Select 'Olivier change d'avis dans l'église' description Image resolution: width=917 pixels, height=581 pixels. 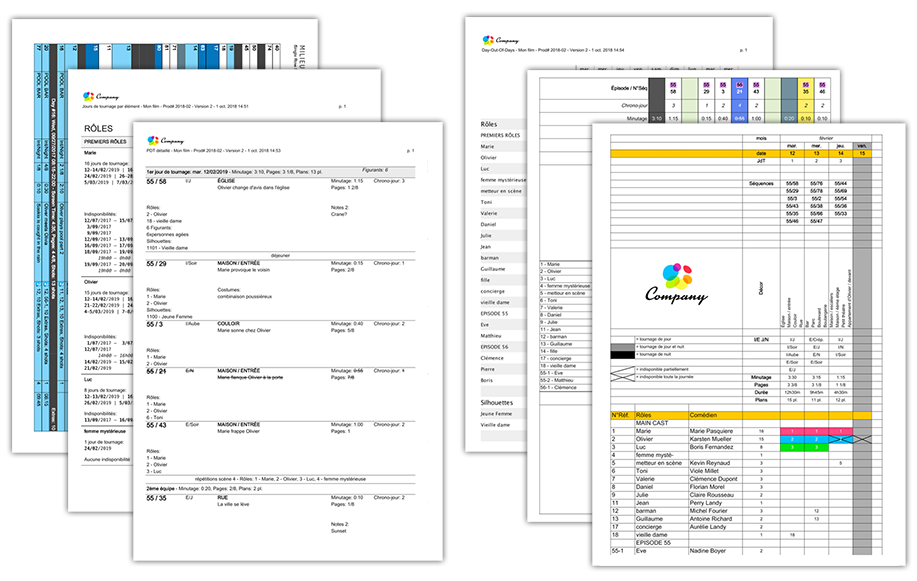tap(253, 188)
